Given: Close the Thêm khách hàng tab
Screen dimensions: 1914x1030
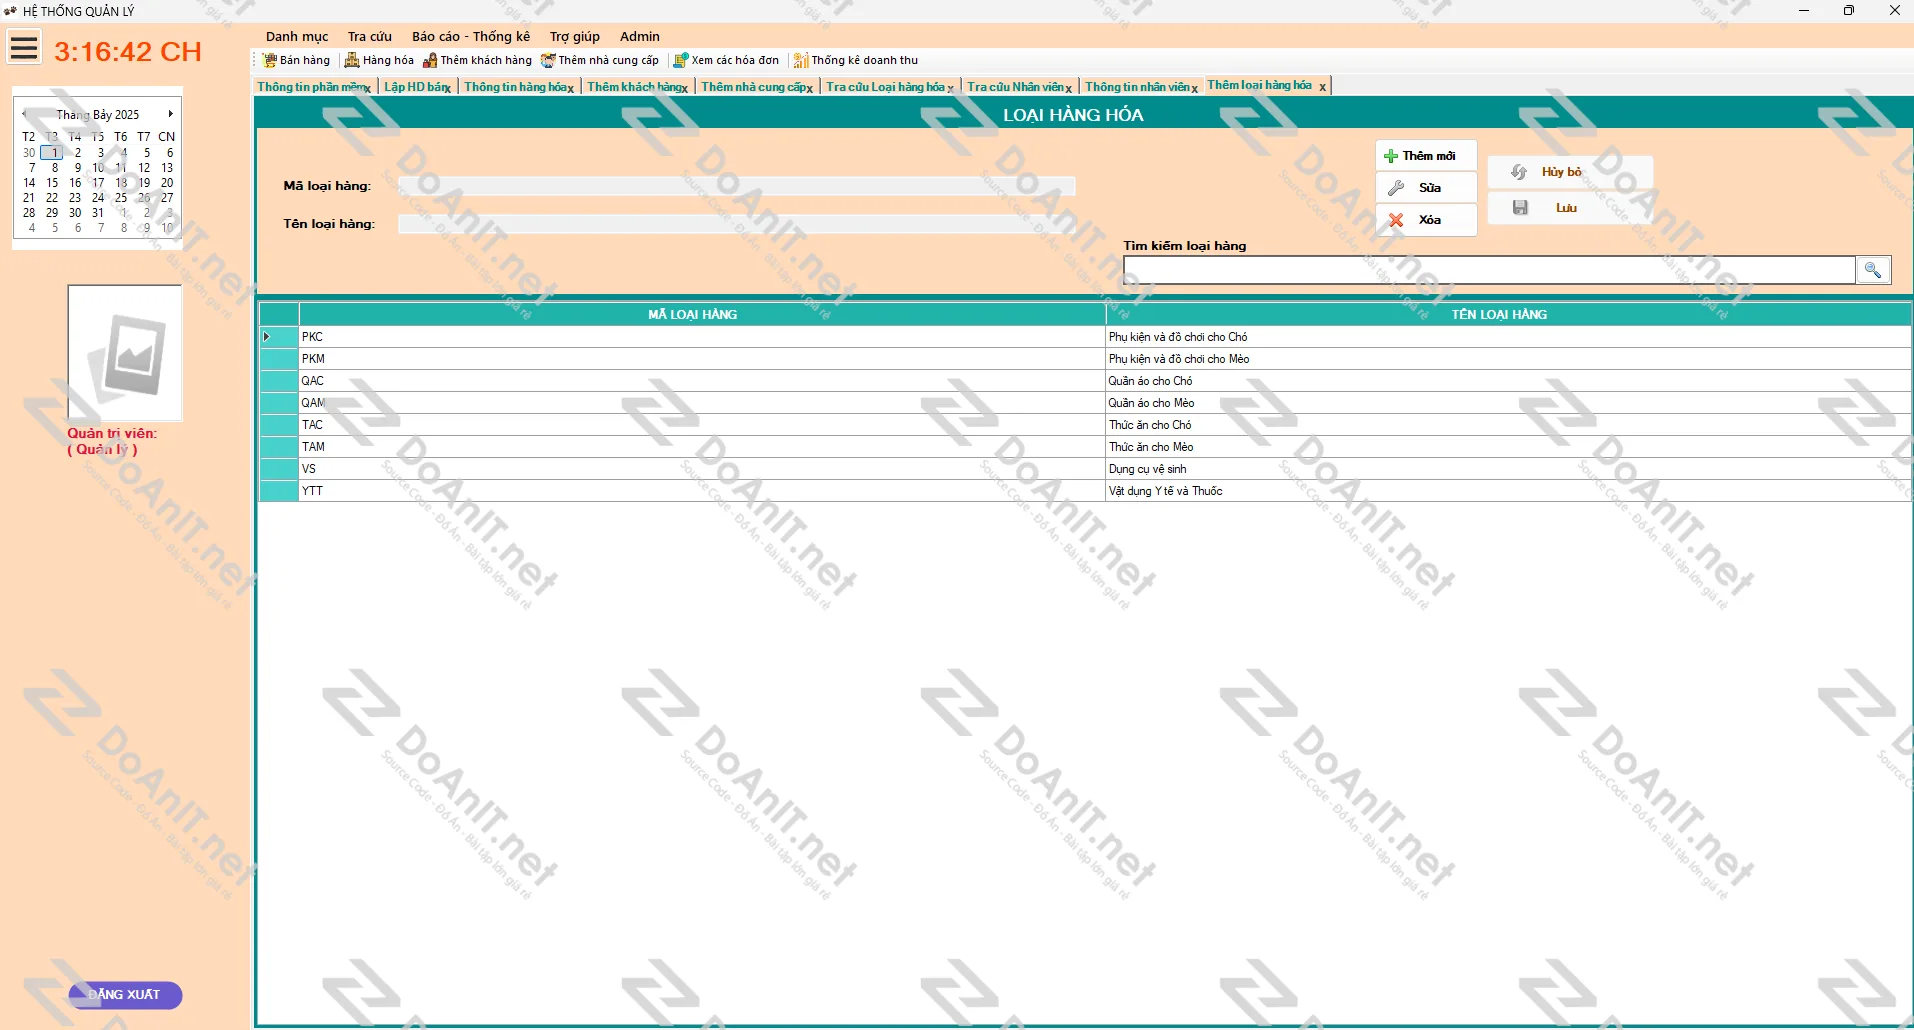Looking at the screenshot, I should (x=684, y=87).
